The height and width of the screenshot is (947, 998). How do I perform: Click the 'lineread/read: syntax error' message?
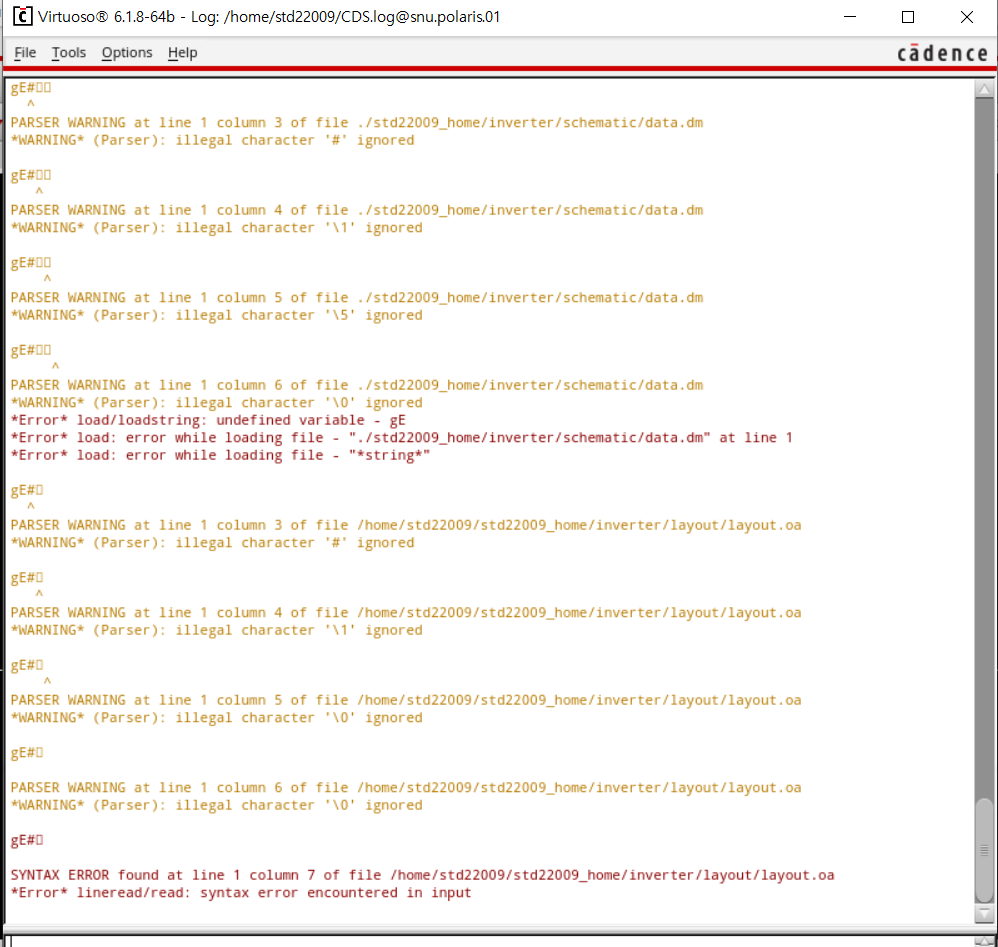click(240, 892)
